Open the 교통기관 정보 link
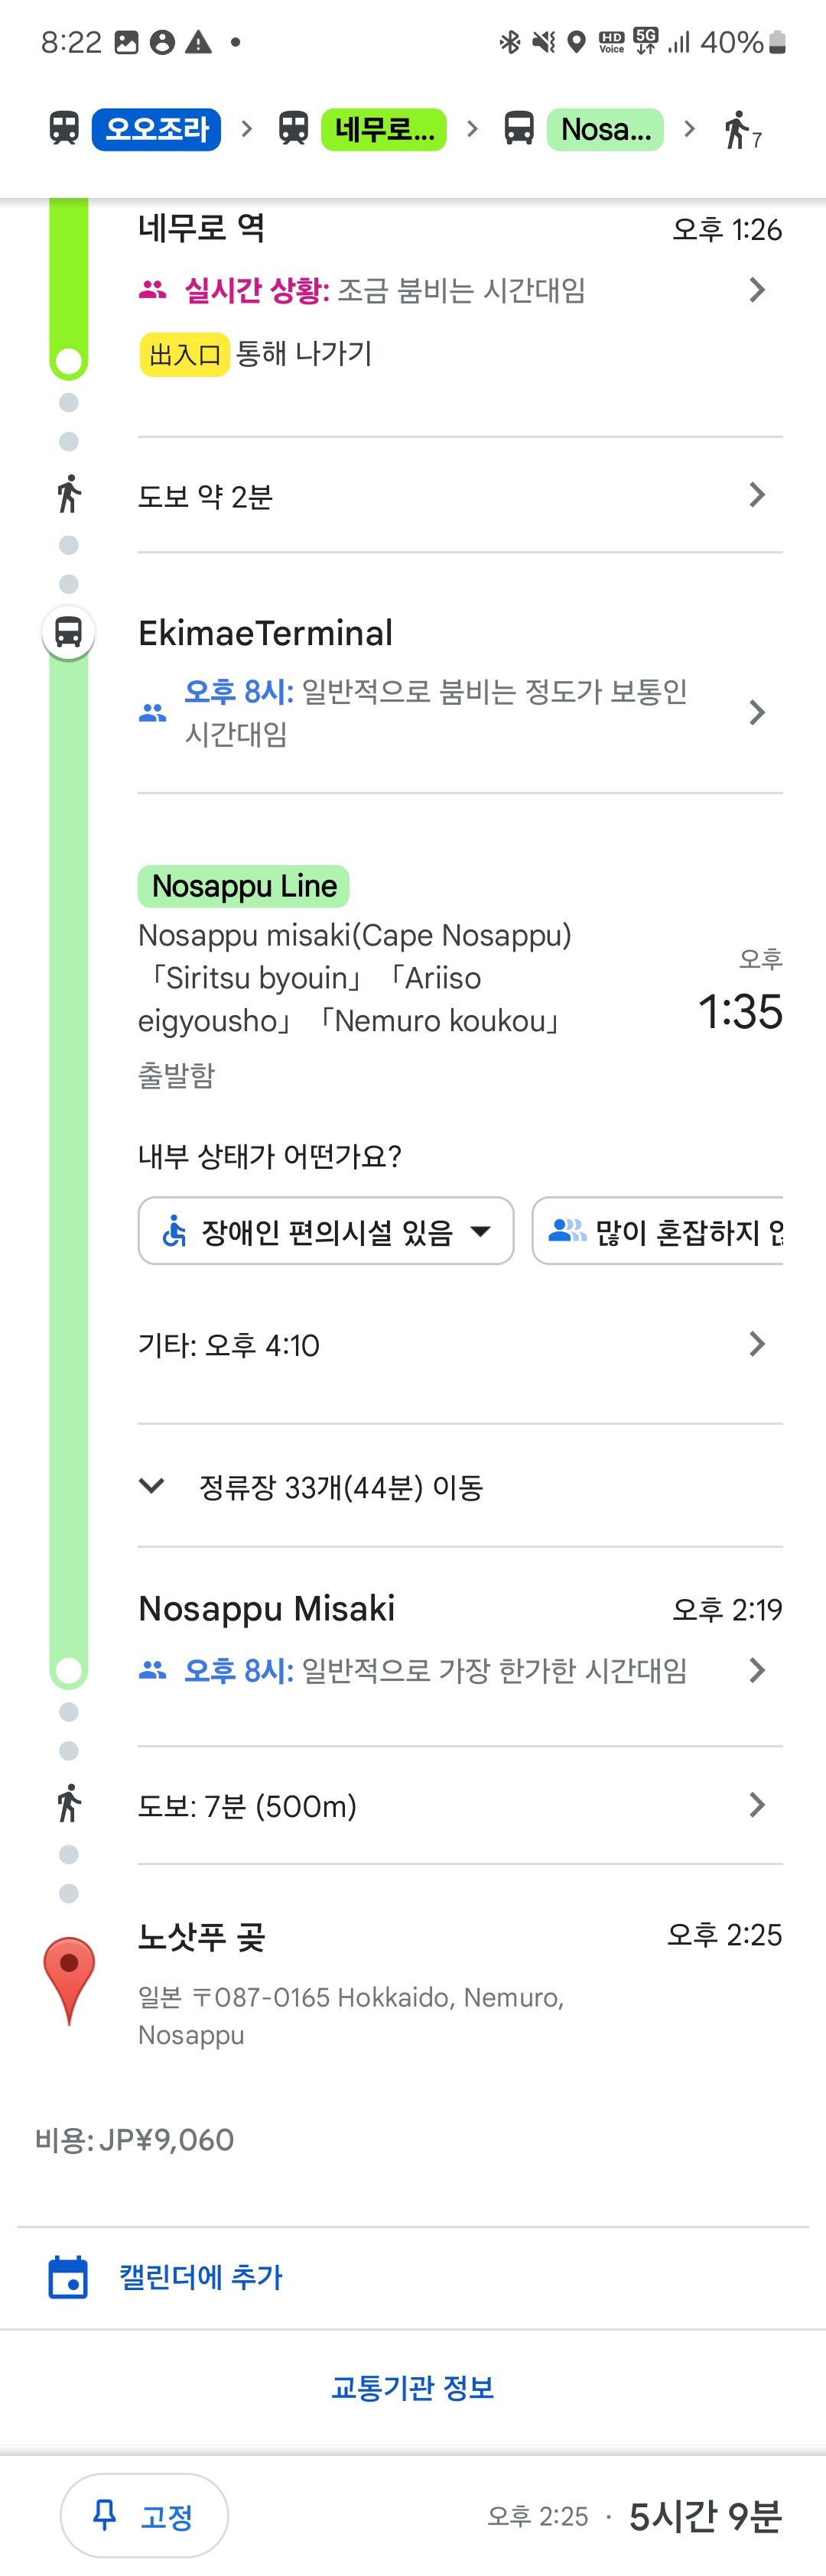Viewport: 826px width, 2576px height. 413,2387
